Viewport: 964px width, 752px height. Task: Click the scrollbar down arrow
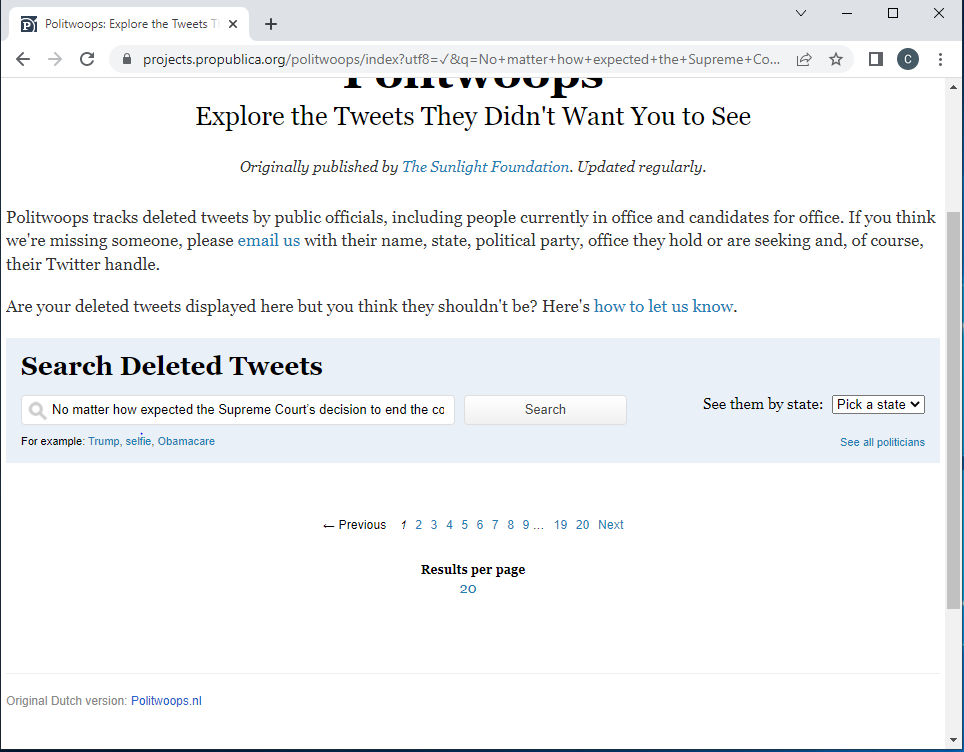coord(954,740)
